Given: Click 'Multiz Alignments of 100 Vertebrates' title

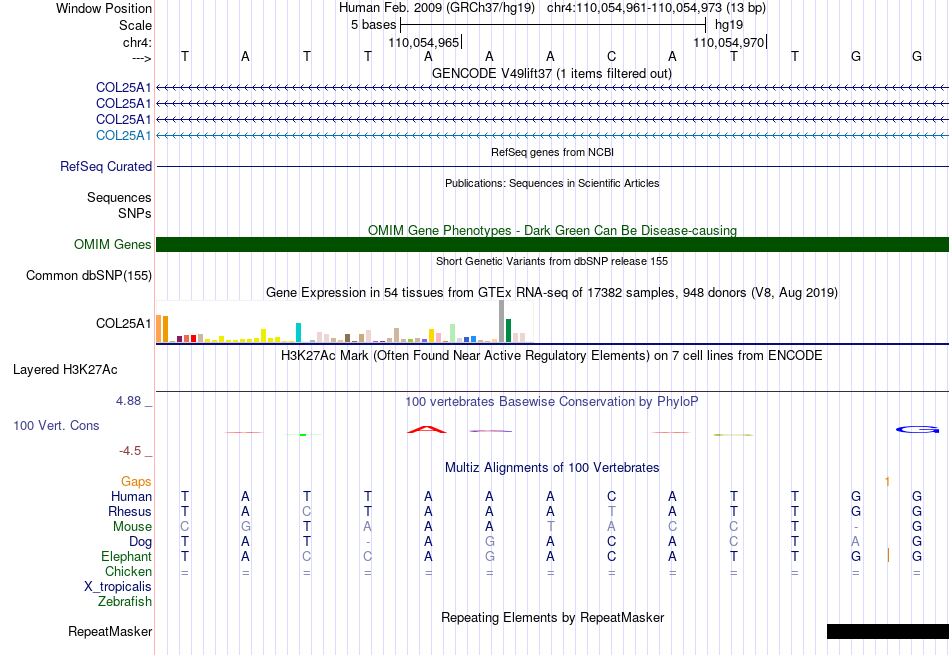Looking at the screenshot, I should 552,467.
